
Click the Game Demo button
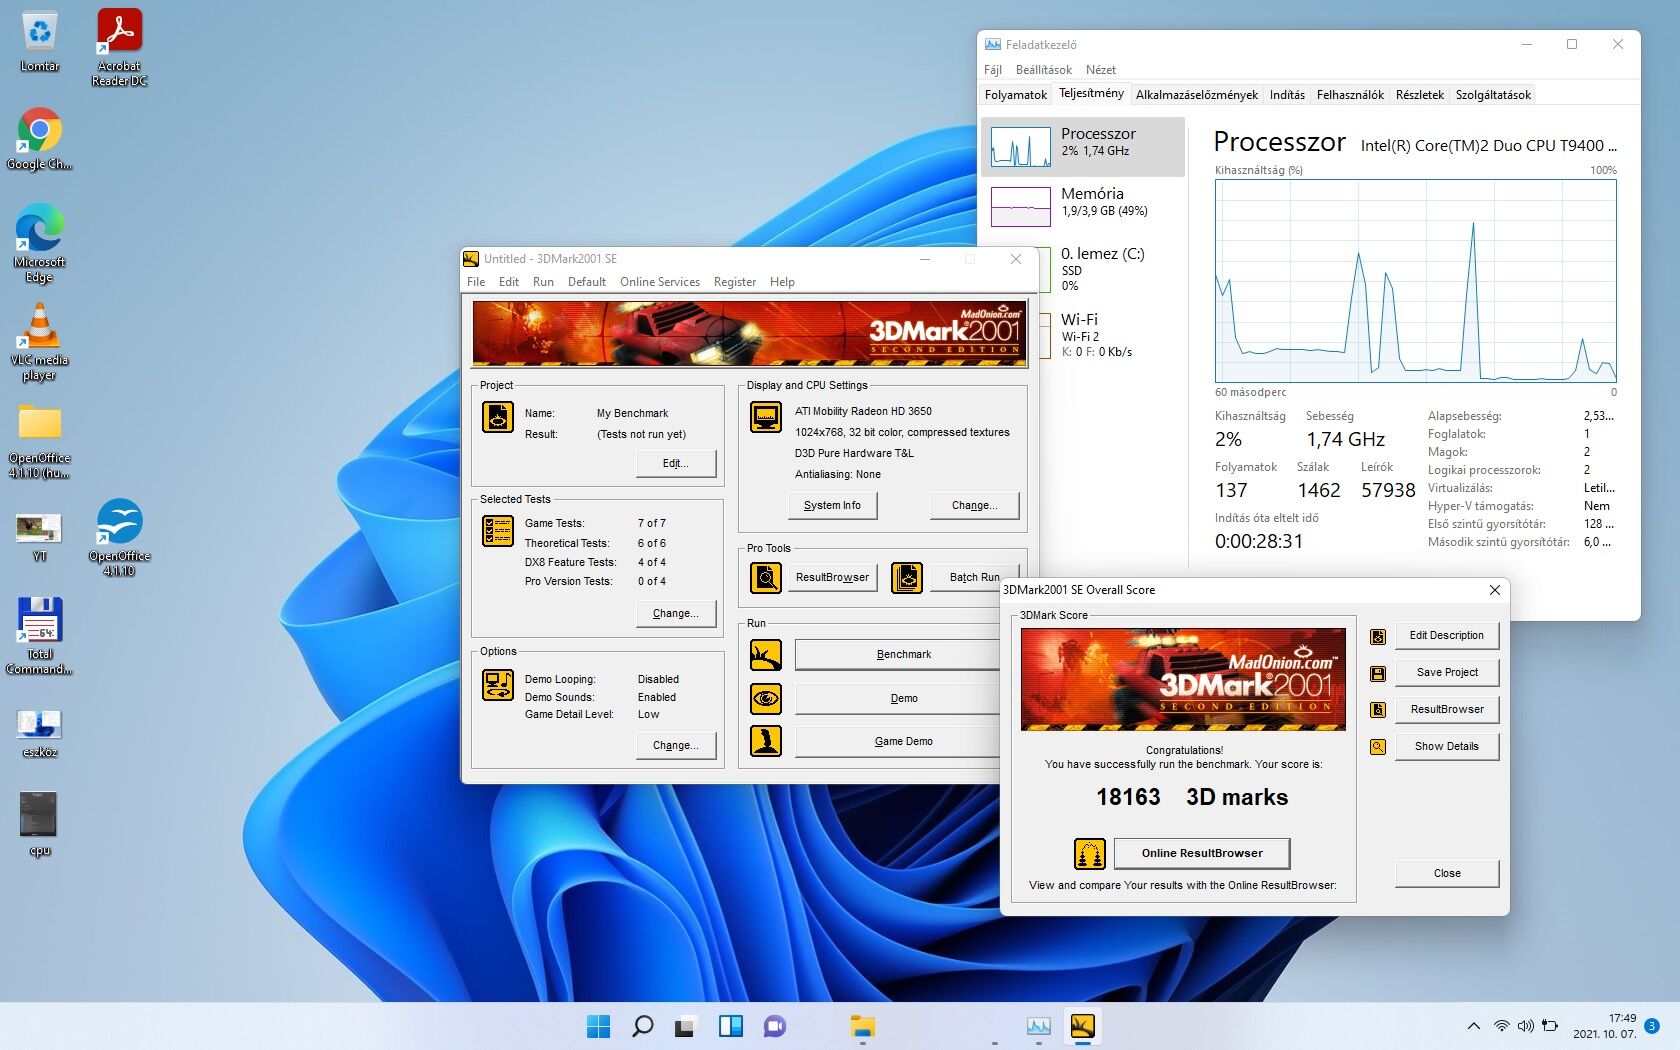[x=898, y=741]
